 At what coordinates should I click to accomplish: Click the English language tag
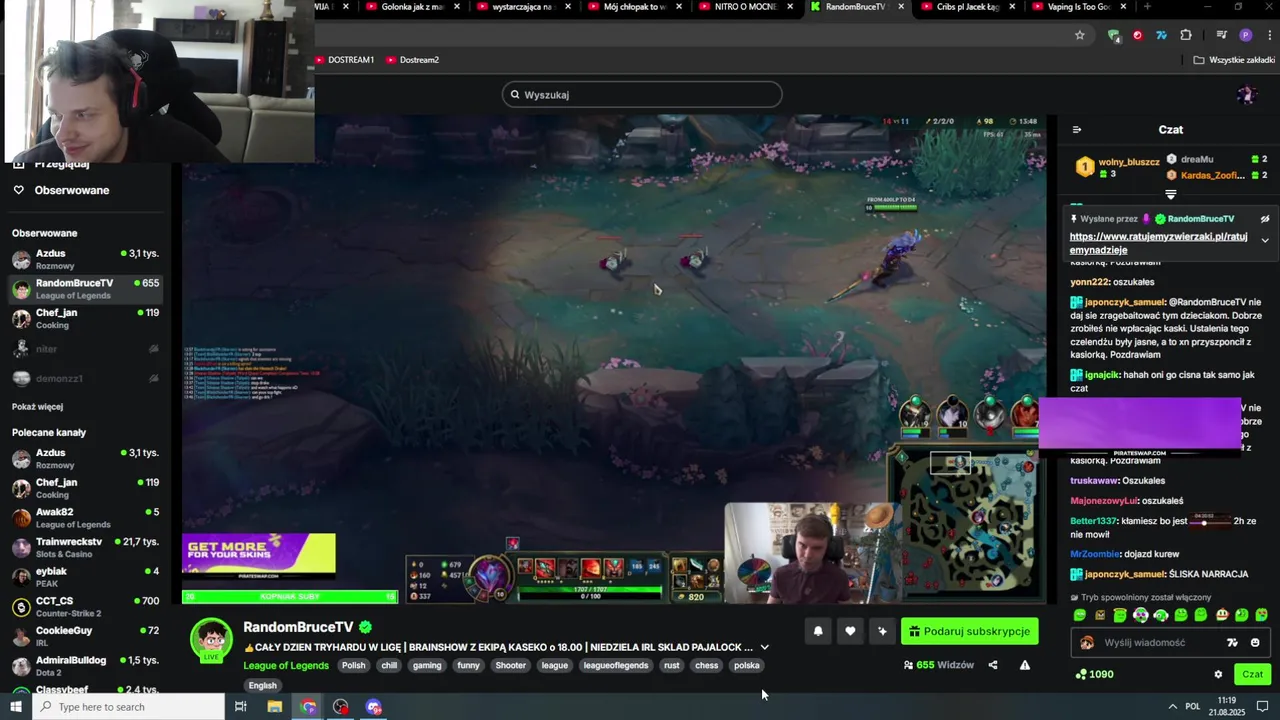tap(263, 685)
